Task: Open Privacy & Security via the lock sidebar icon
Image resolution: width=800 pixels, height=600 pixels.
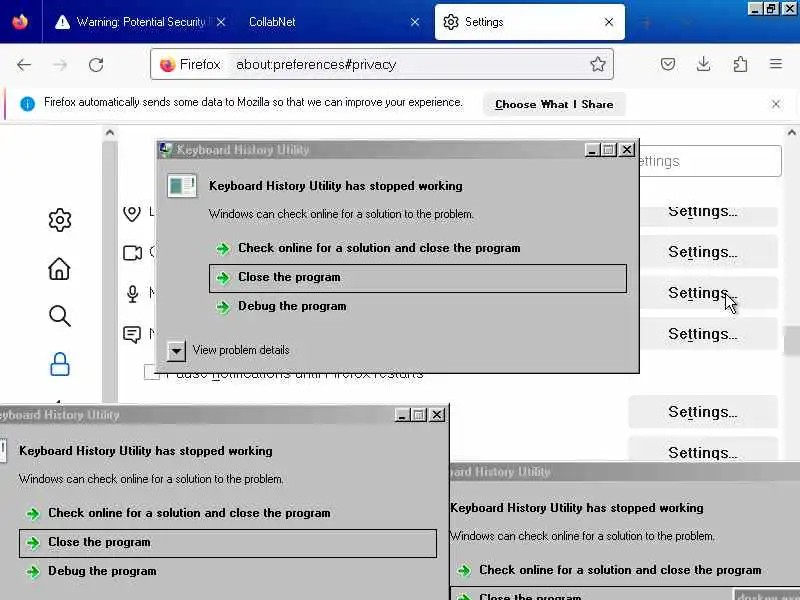Action: pyautogui.click(x=60, y=364)
